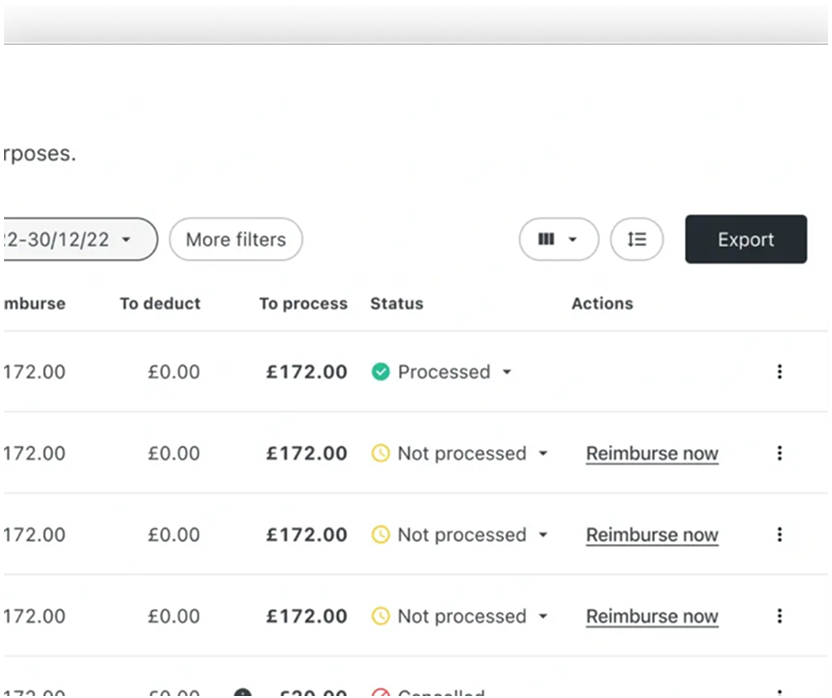Open the columns selector icon button

pos(559,239)
